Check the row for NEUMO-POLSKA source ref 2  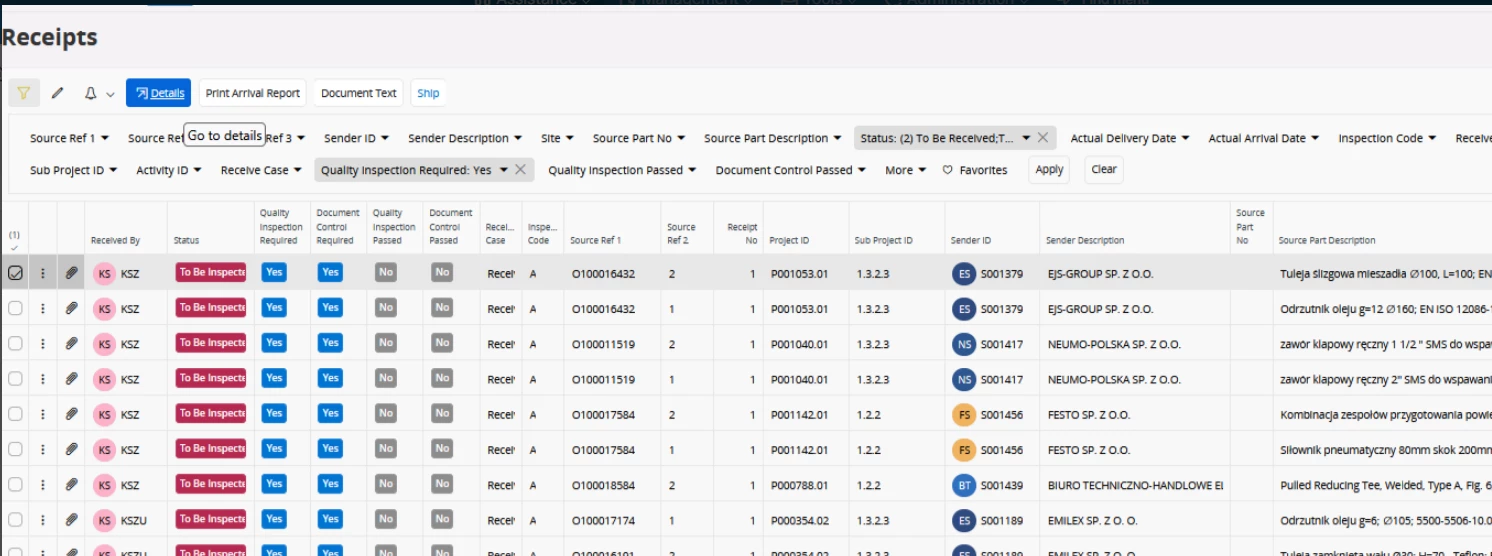(15, 344)
